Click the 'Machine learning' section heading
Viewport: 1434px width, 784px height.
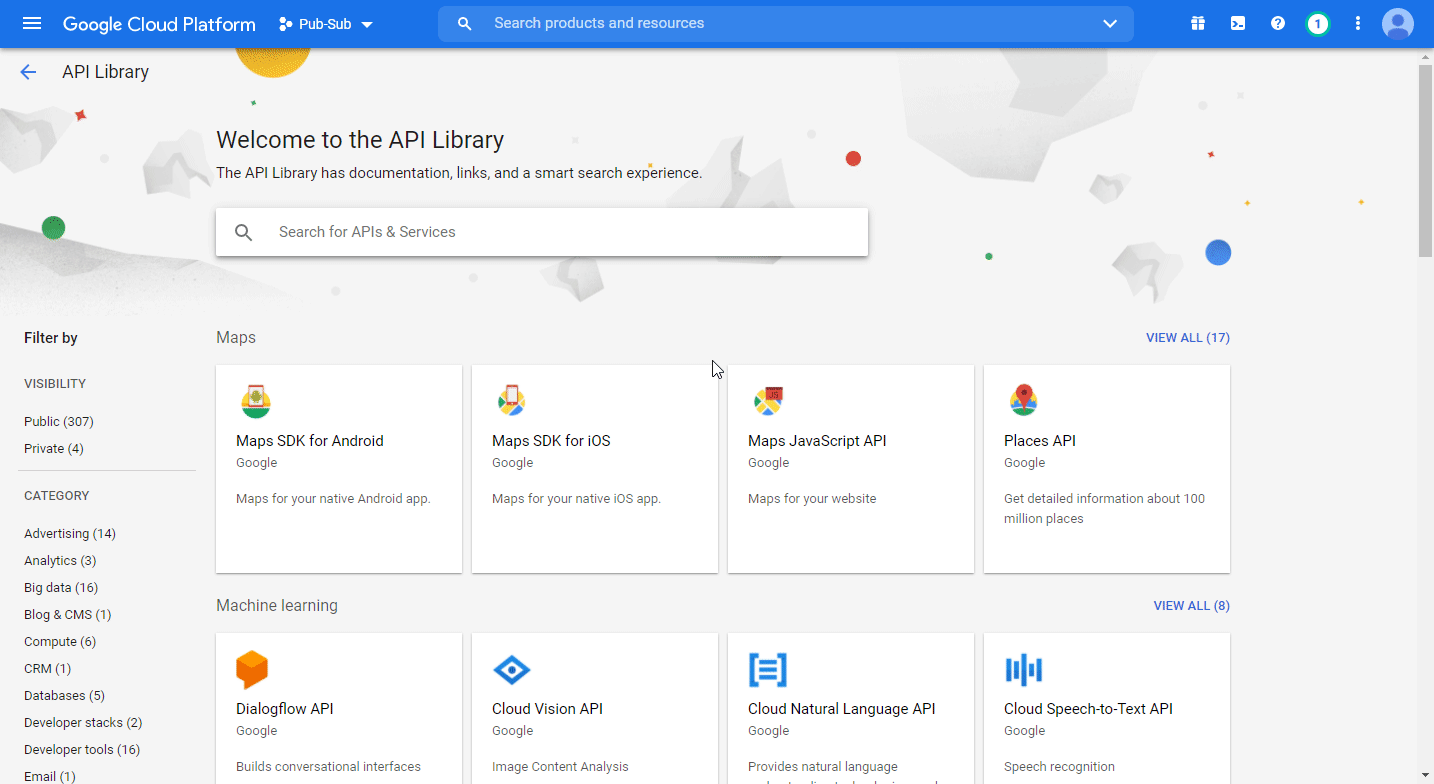[x=277, y=606]
